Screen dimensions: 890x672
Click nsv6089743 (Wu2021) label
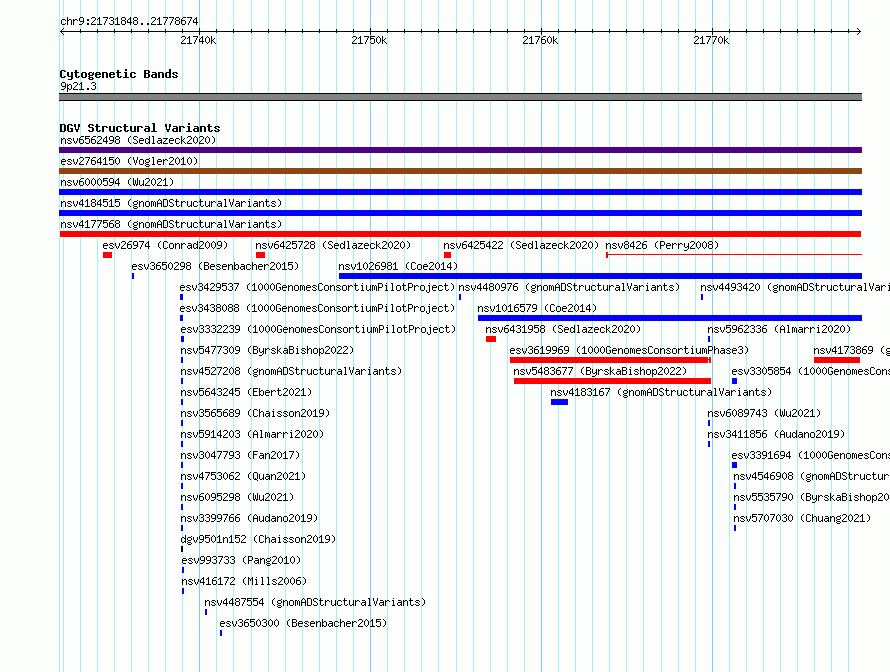click(x=764, y=413)
